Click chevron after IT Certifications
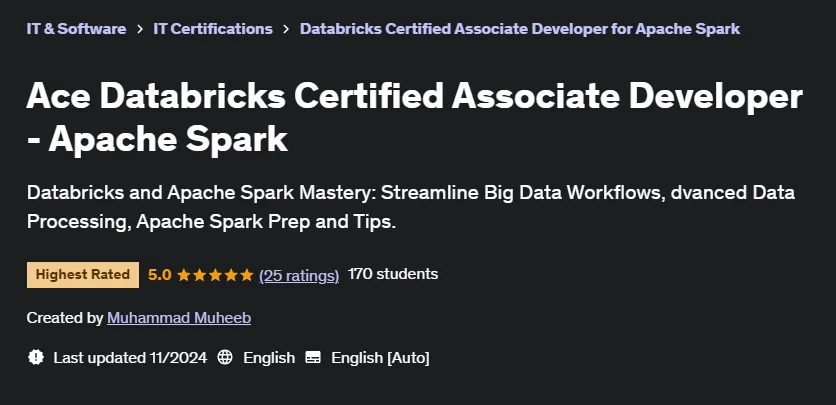836x405 pixels. (286, 29)
